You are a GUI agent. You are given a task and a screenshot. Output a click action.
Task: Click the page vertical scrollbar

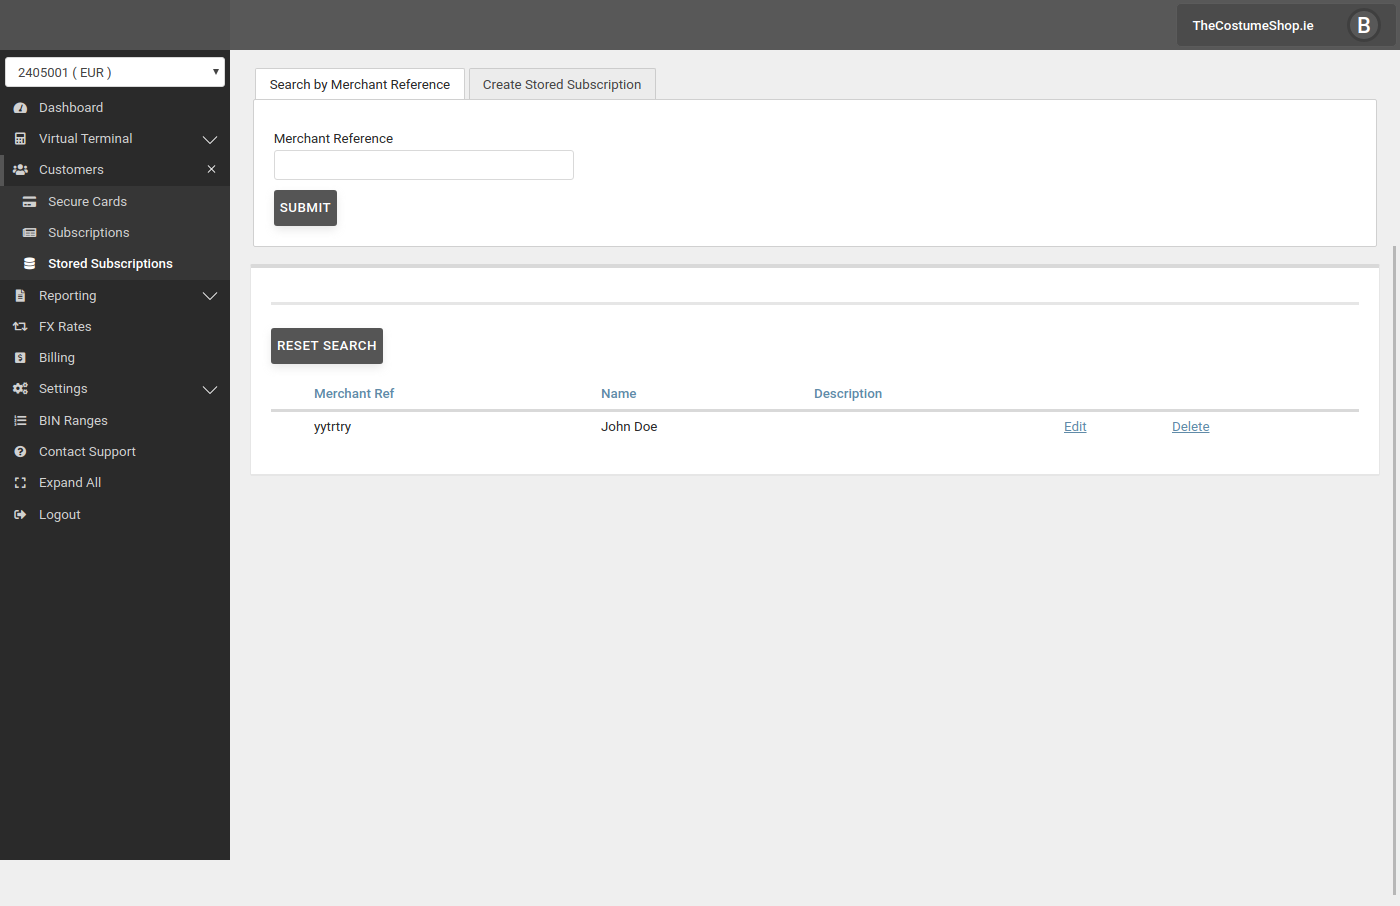pyautogui.click(x=1394, y=570)
